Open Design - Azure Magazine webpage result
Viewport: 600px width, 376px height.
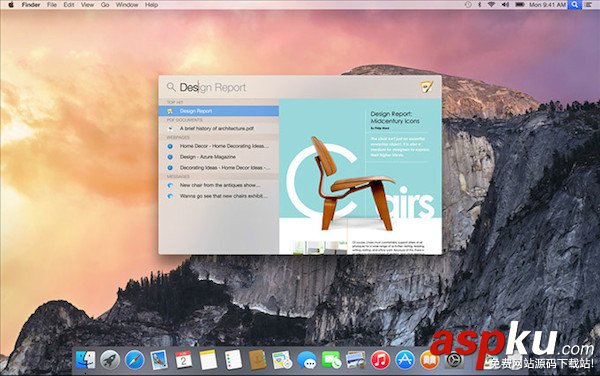218,157
